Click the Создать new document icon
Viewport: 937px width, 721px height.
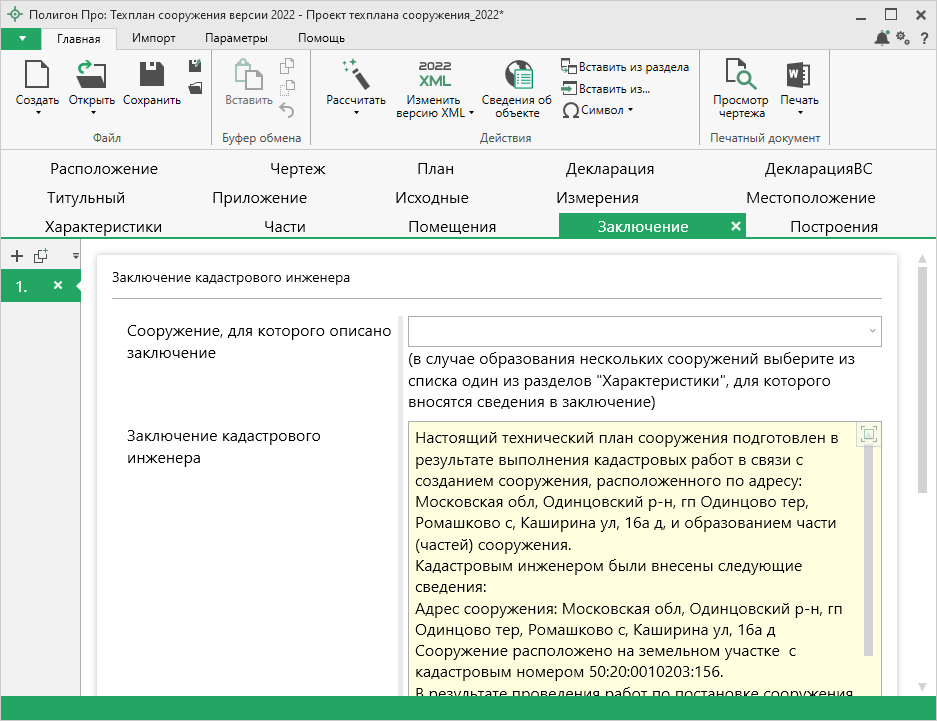pos(37,76)
